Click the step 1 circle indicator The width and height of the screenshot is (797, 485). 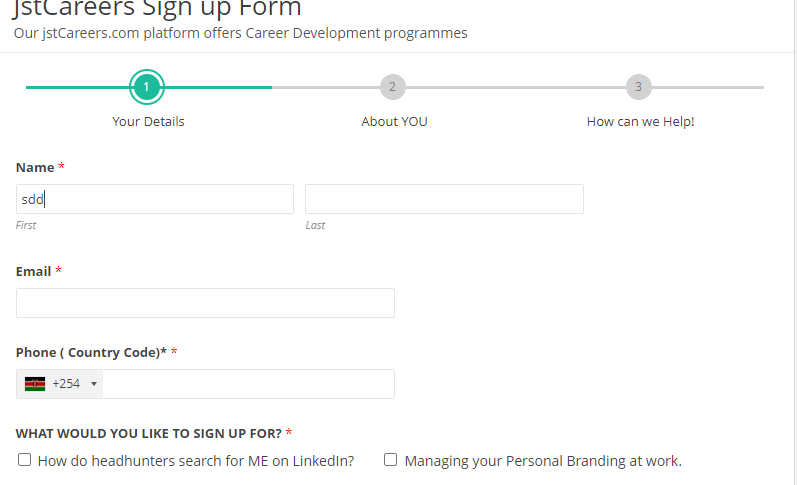pos(147,87)
